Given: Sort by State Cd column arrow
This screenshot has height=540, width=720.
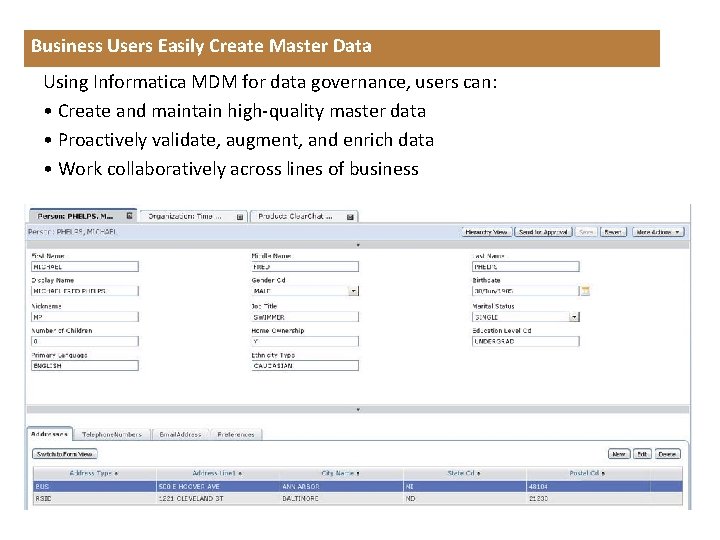Looking at the screenshot, I should coord(478,473).
